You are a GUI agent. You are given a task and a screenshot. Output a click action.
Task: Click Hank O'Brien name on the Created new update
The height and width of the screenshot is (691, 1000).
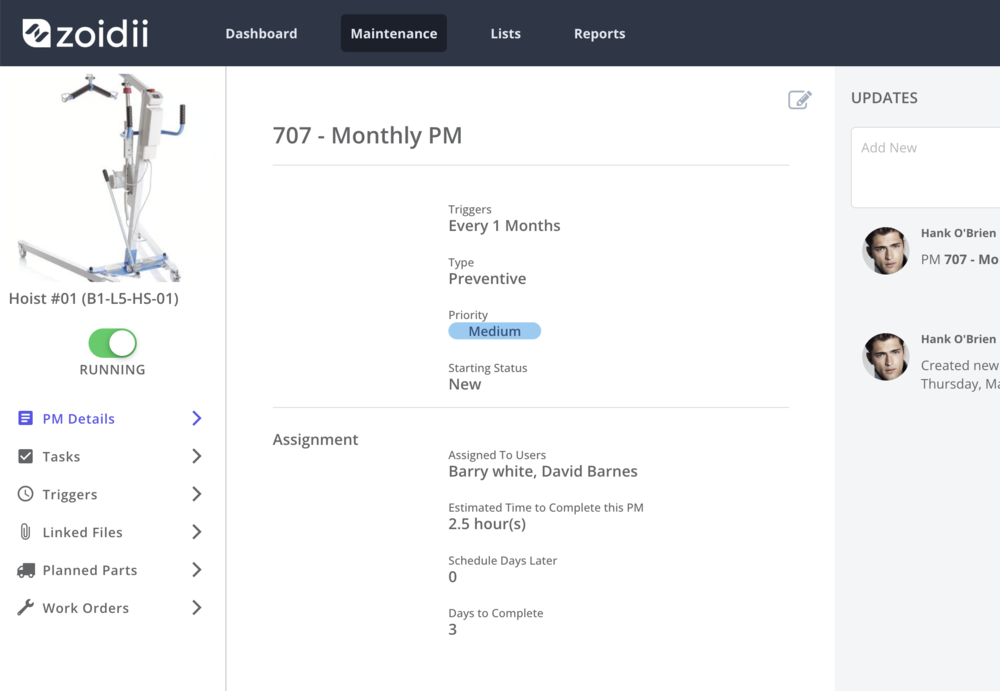click(x=958, y=339)
